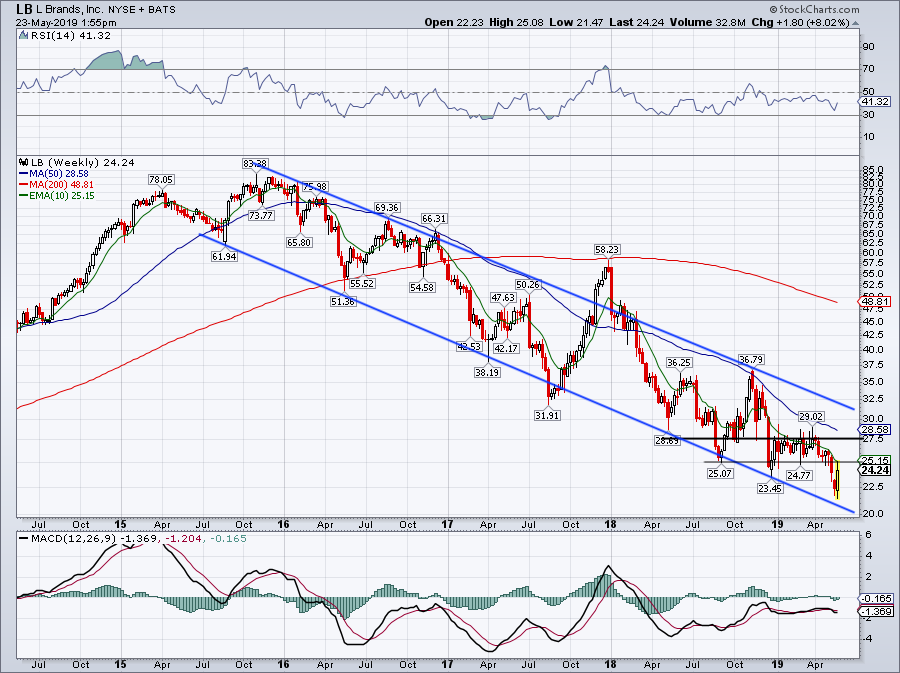Click the MA(200) 48.81 legend entry
Screen dimensions: 900x673
click(56, 185)
